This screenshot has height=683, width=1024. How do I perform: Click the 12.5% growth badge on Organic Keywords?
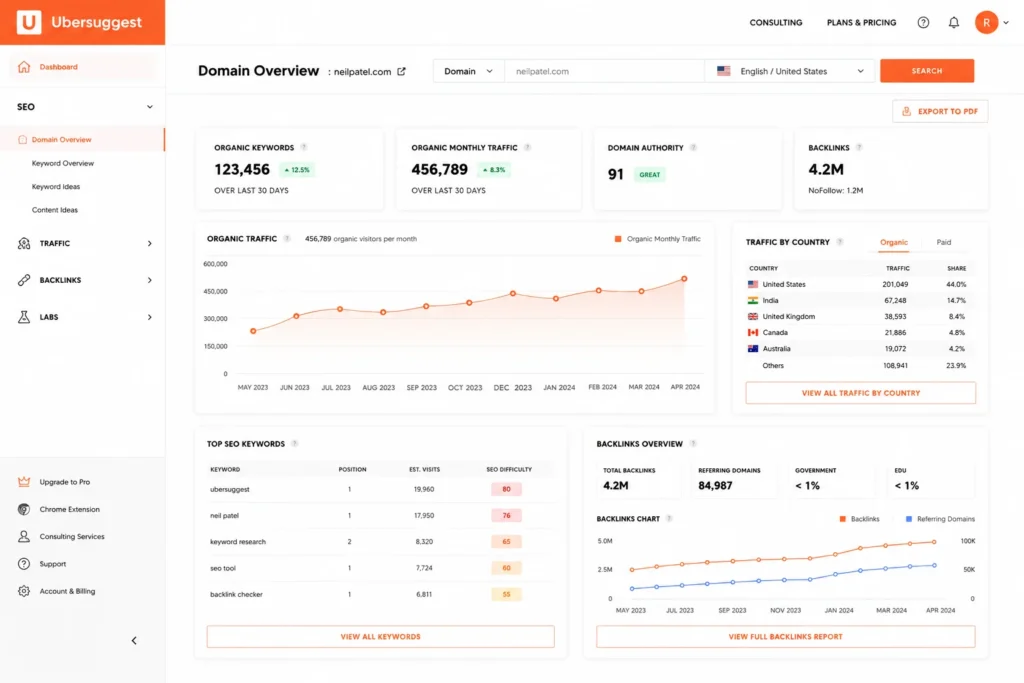tap(297, 170)
